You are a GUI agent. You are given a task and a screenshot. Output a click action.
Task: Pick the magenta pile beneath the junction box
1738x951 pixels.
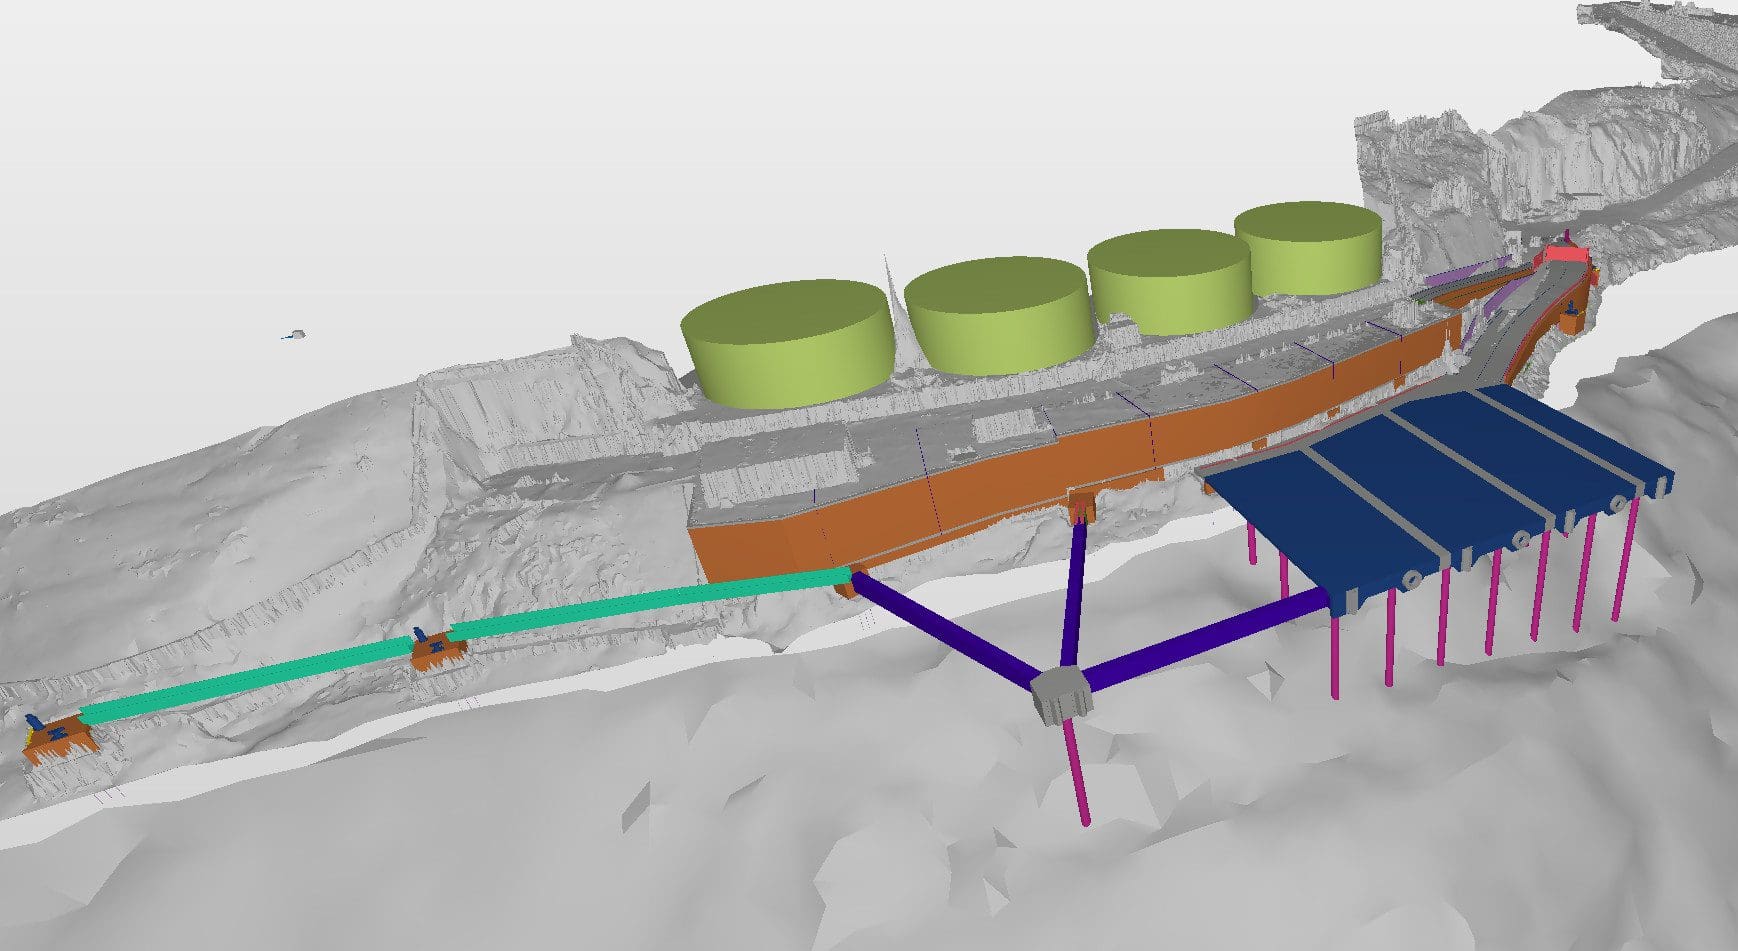1079,771
